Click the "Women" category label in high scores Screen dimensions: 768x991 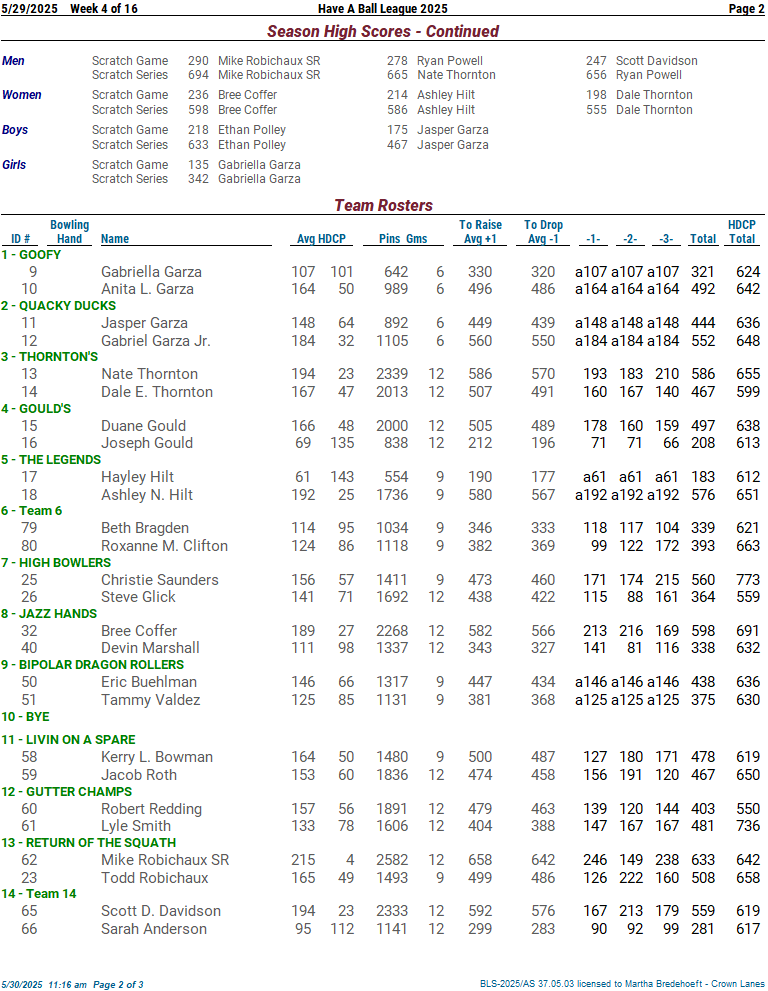pyautogui.click(x=22, y=95)
